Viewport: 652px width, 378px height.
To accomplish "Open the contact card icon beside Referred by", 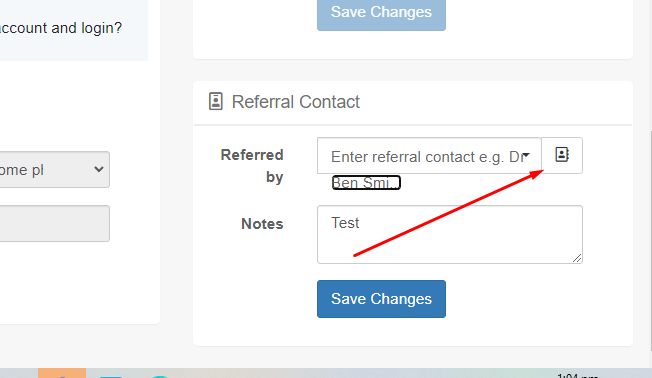I will pyautogui.click(x=562, y=155).
